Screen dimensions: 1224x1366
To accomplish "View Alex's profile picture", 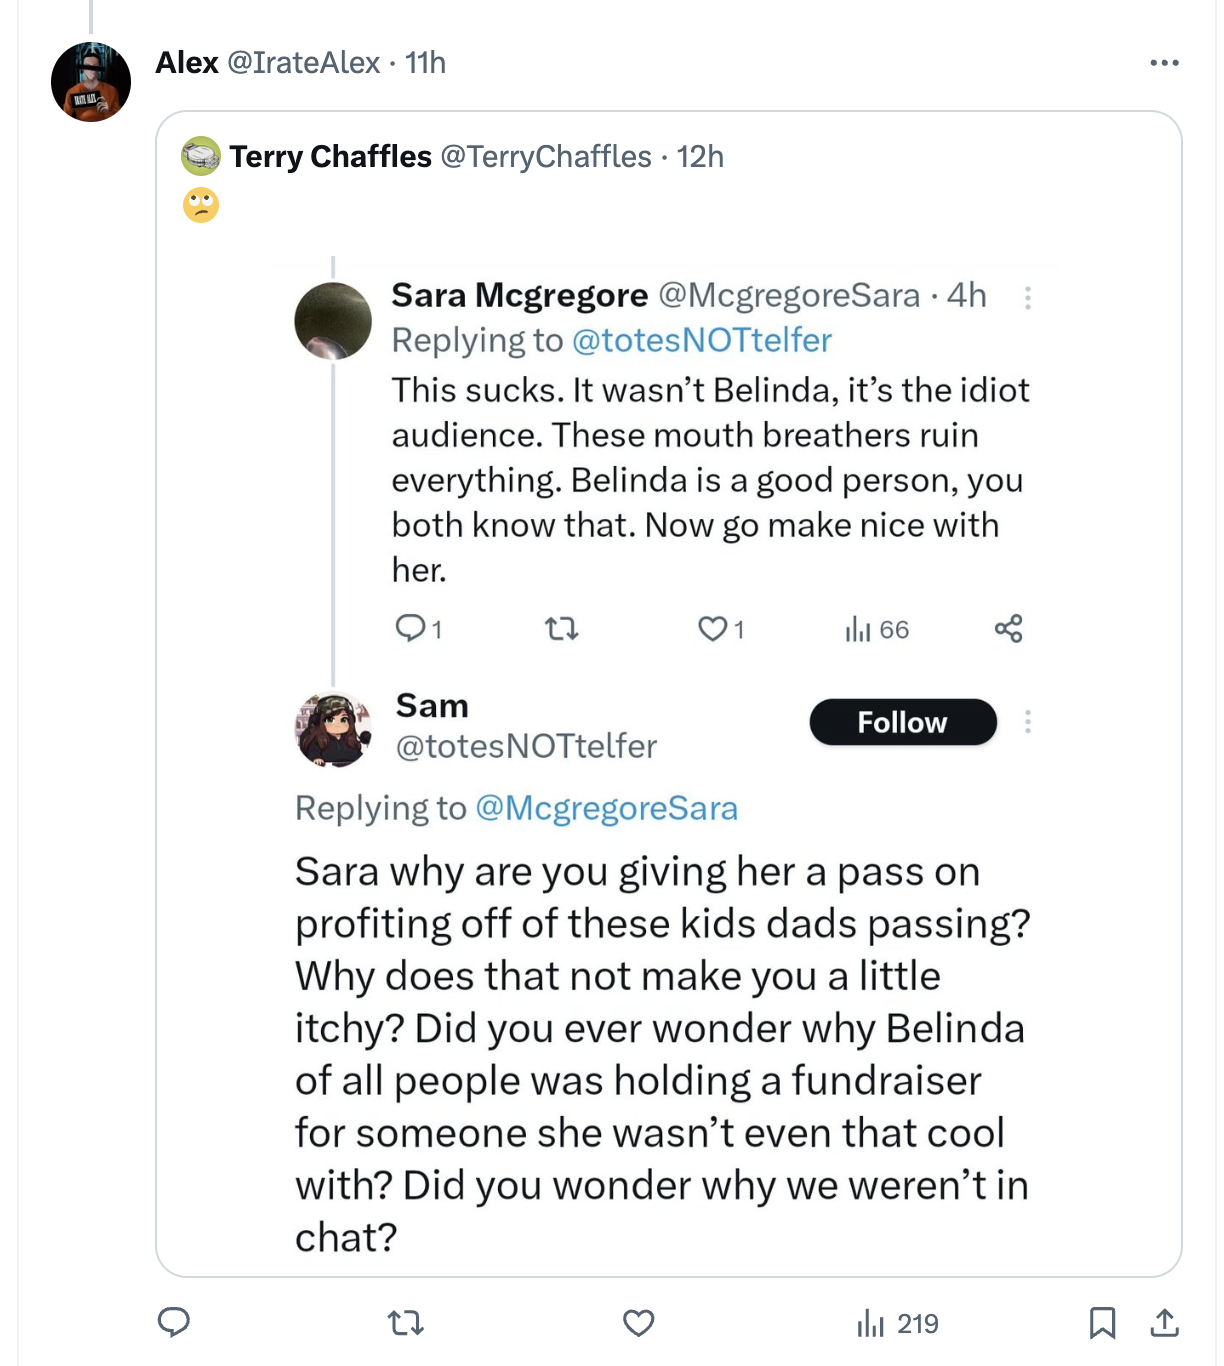I will coord(91,82).
